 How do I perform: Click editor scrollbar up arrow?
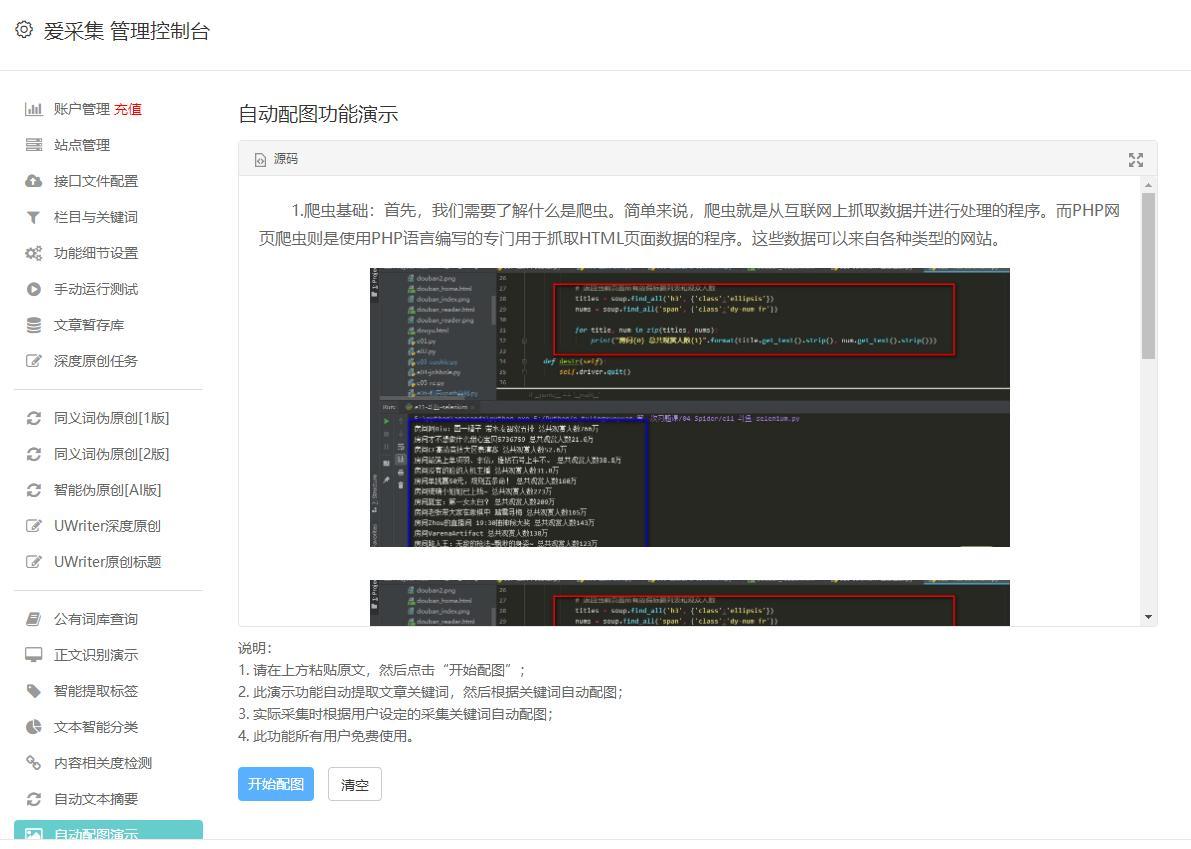(1148, 185)
